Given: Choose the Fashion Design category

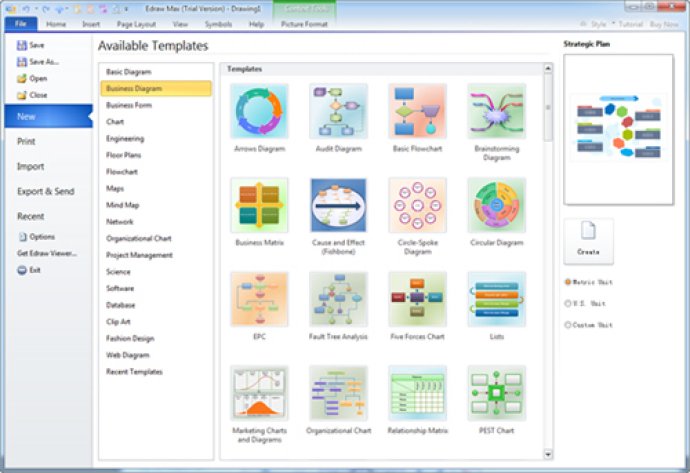Looking at the screenshot, I should click(x=156, y=338).
